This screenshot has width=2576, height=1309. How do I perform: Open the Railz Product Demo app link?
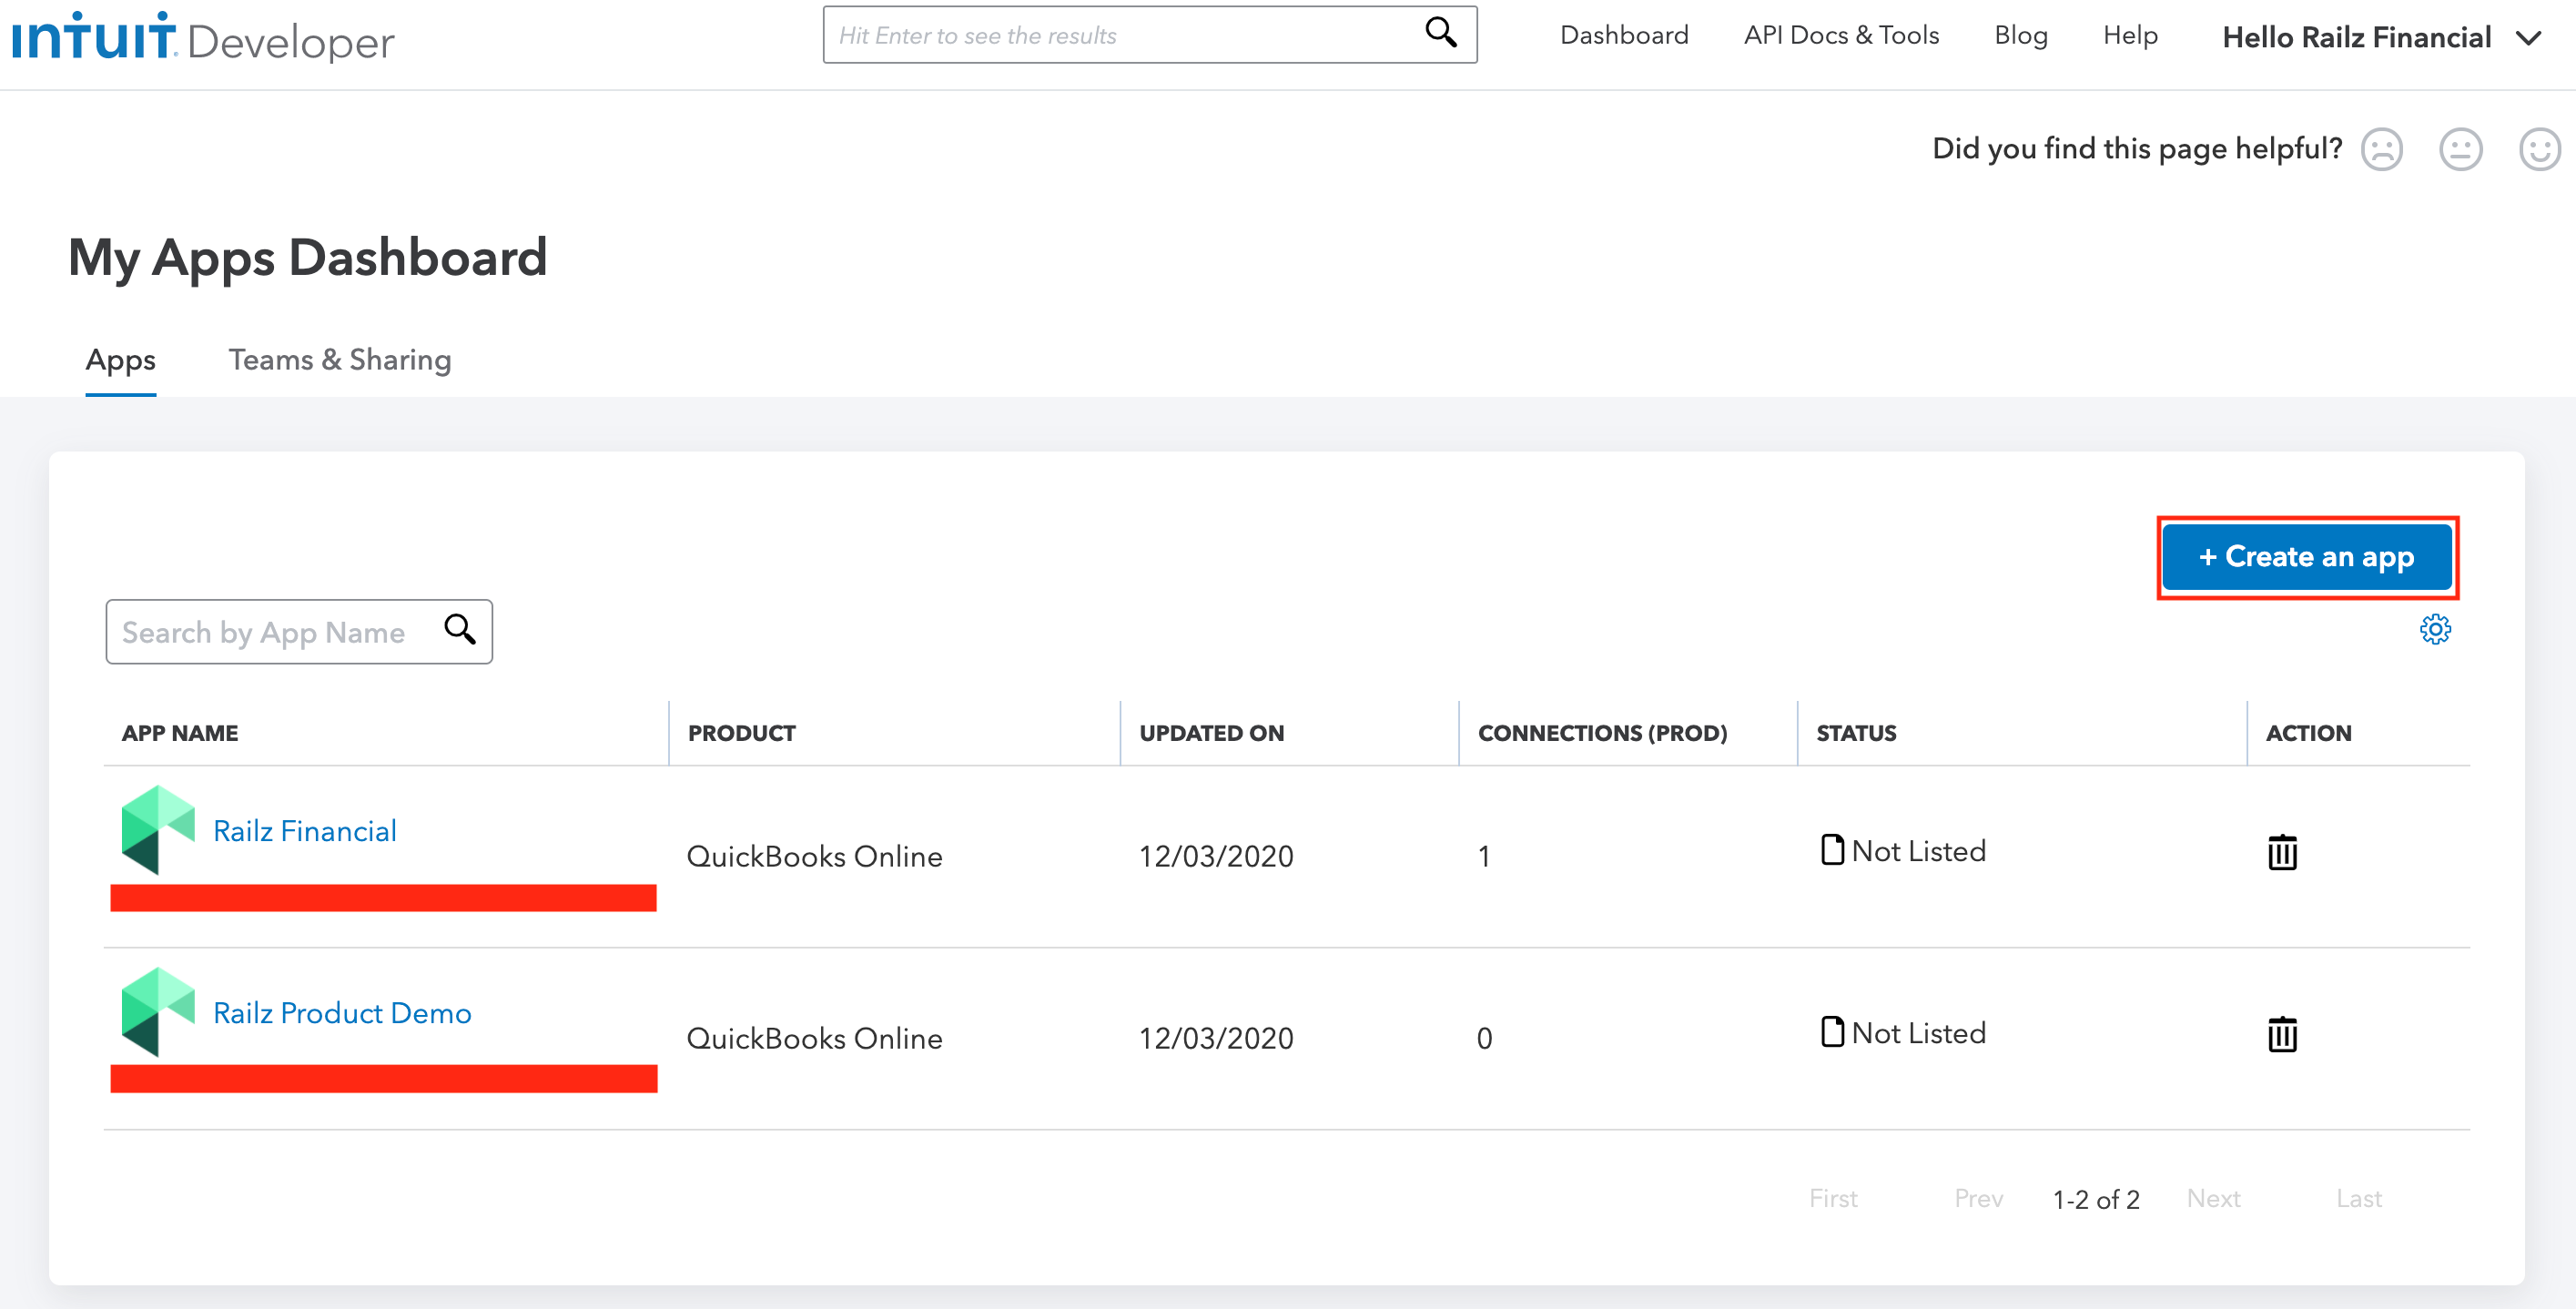pos(342,1013)
